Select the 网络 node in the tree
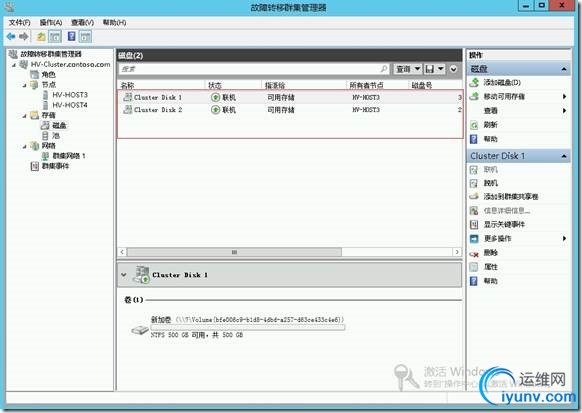582x413 pixels. pyautogui.click(x=48, y=145)
